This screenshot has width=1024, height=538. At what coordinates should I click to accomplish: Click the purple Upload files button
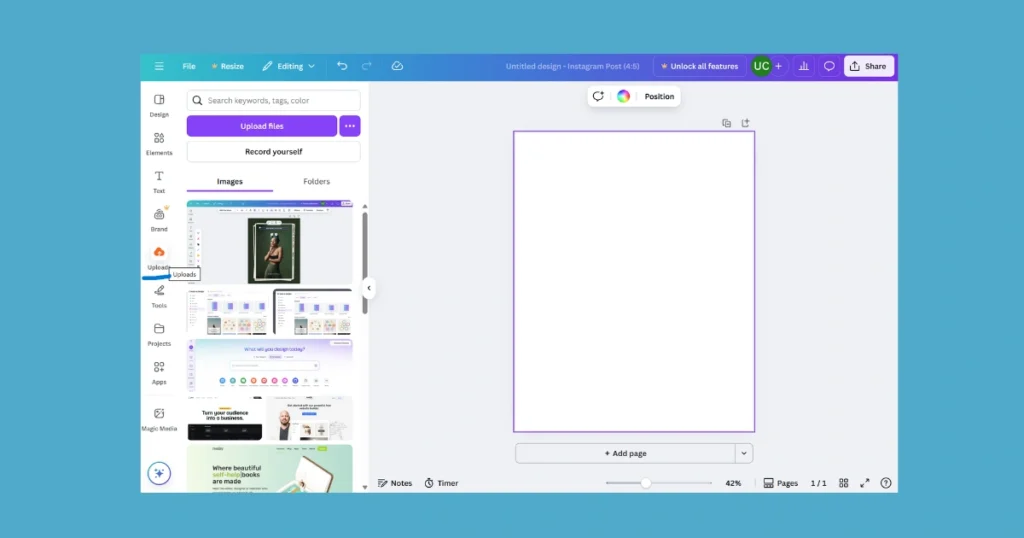(262, 126)
